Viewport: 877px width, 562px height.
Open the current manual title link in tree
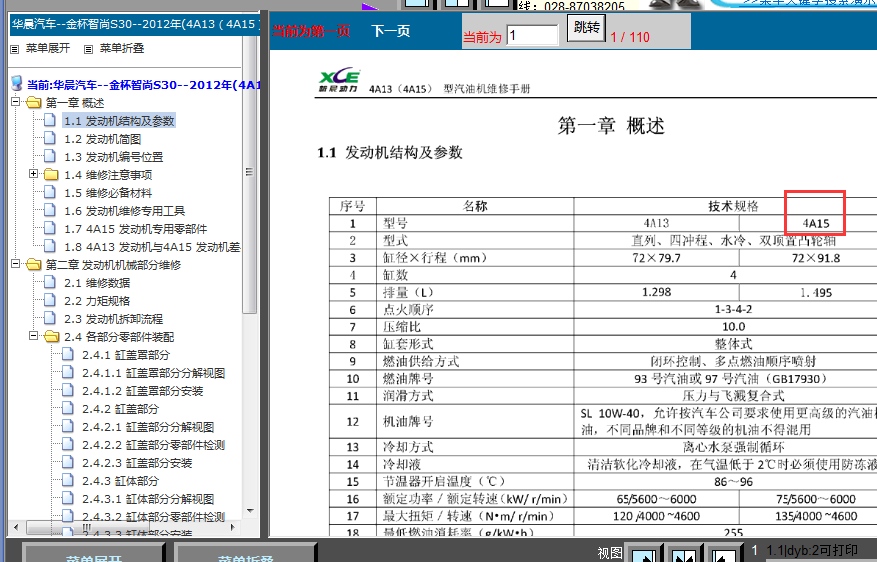[144, 85]
